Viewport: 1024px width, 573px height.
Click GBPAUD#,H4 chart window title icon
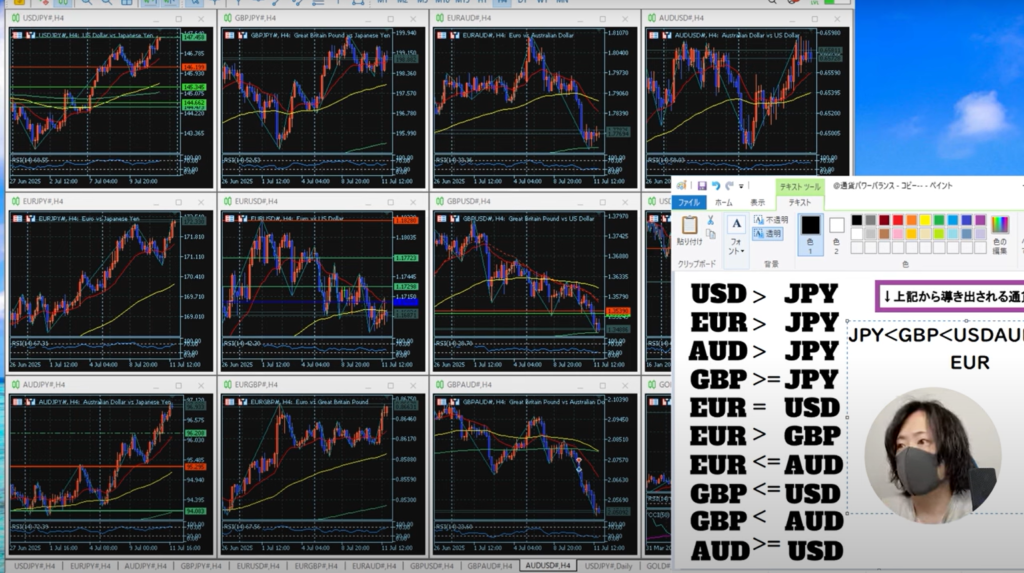tap(440, 385)
